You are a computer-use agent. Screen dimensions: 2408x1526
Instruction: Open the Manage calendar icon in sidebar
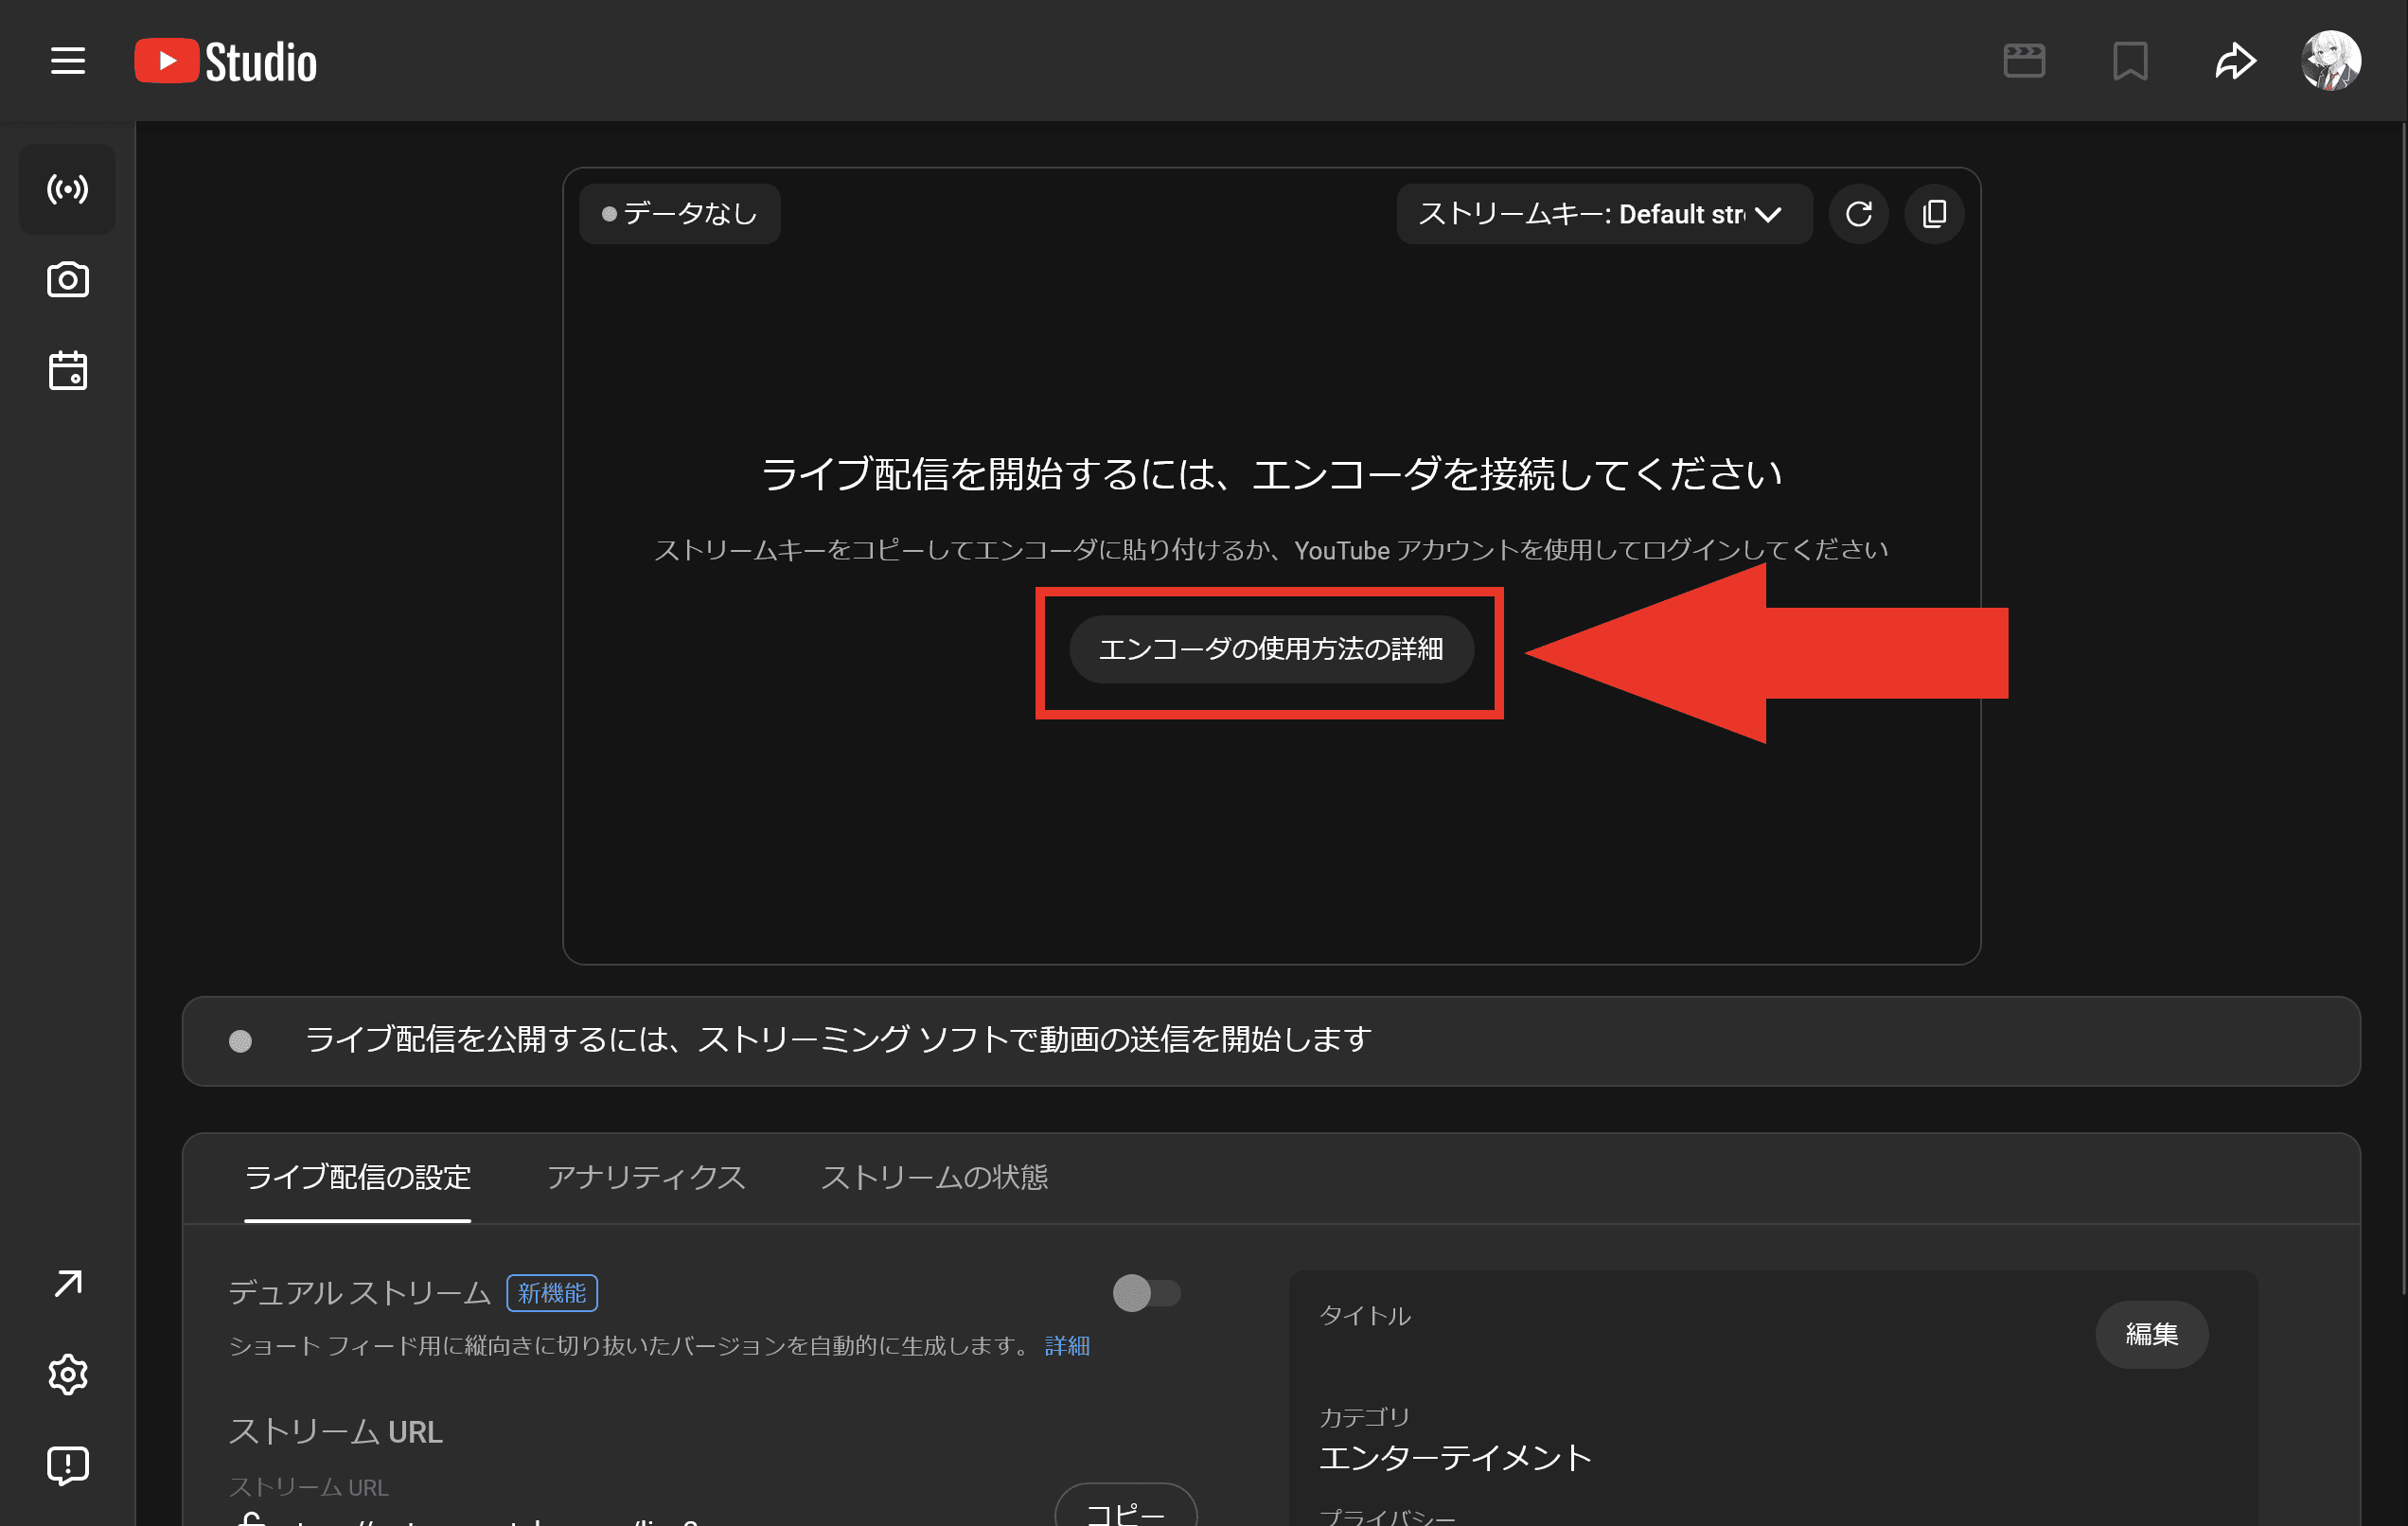tap(68, 371)
